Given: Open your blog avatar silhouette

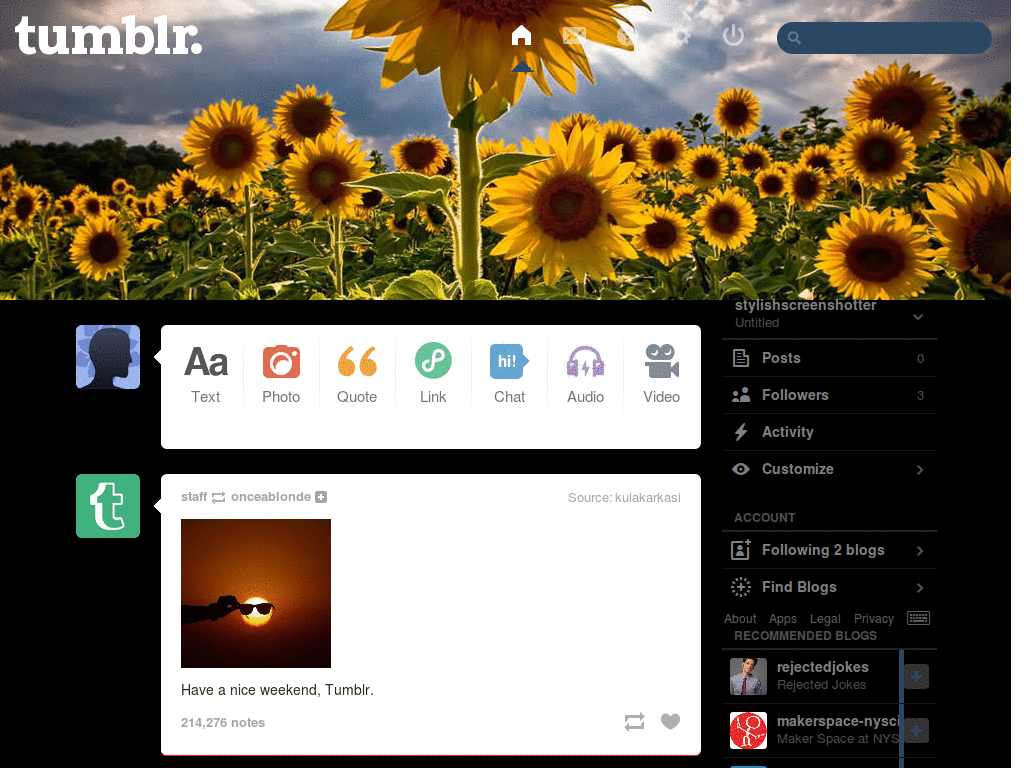Looking at the screenshot, I should pos(108,357).
